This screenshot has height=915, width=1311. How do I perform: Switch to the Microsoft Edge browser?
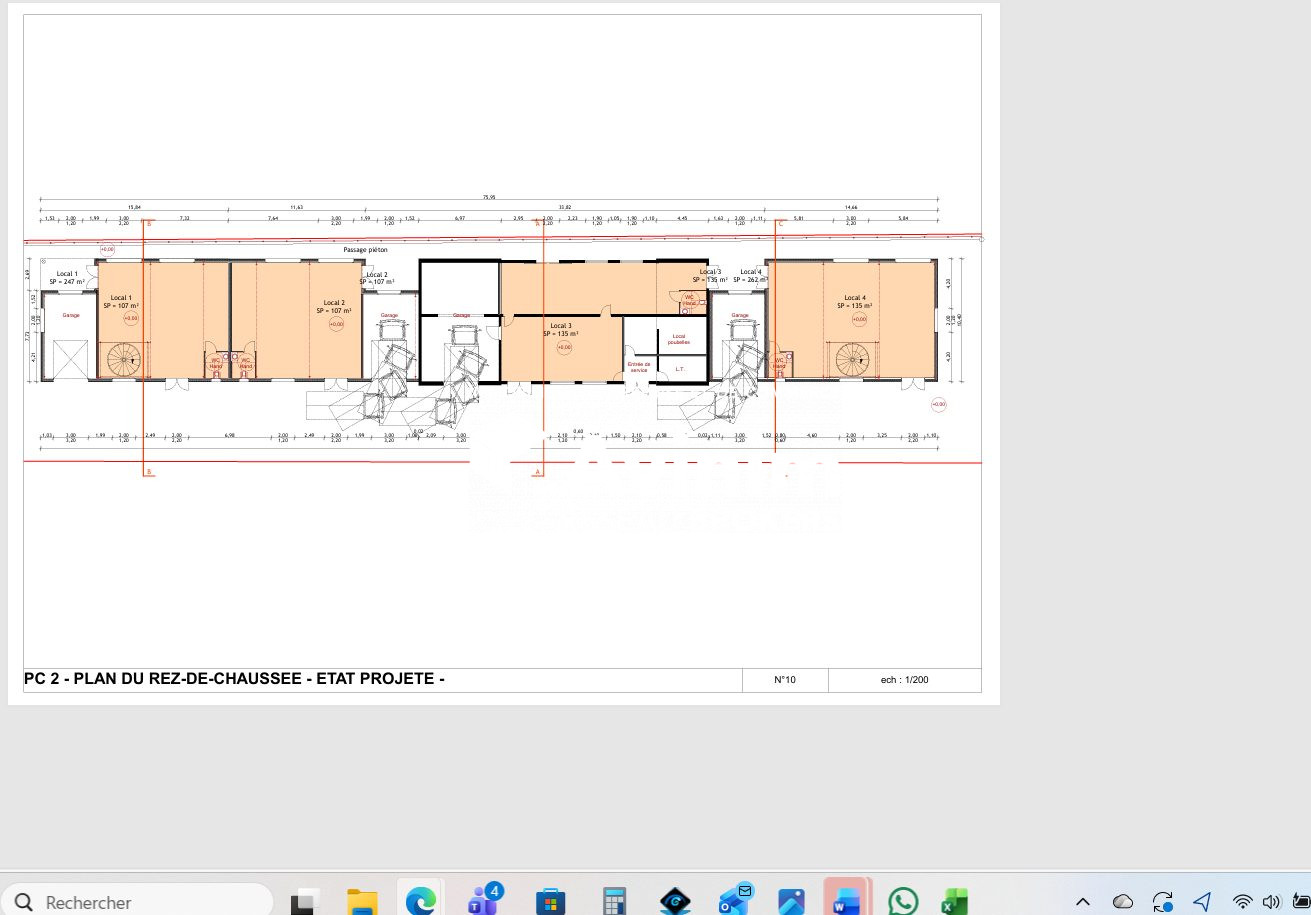coord(421,901)
